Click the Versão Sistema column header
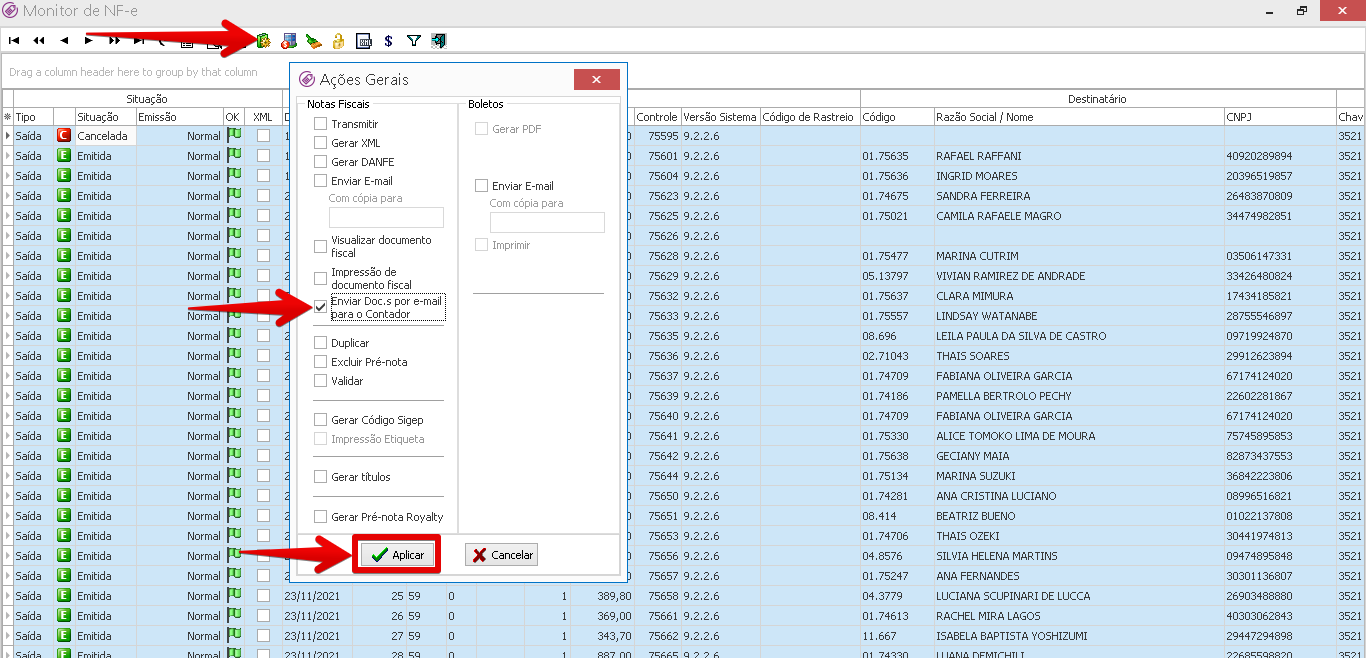The width and height of the screenshot is (1366, 658). pyautogui.click(x=720, y=117)
